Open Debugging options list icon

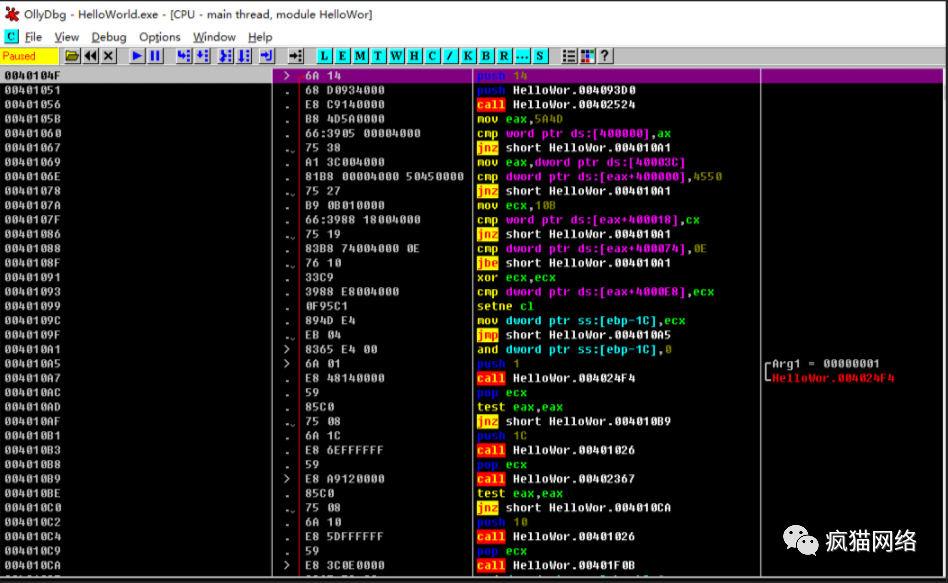click(x=569, y=56)
